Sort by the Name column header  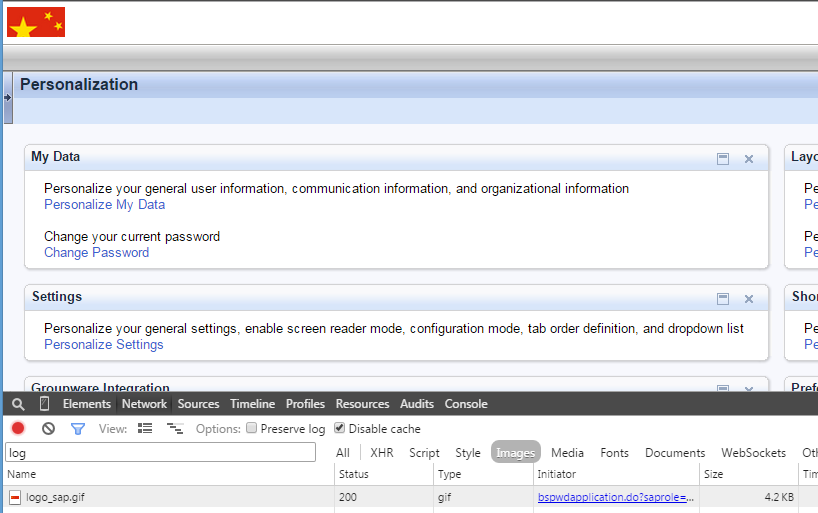pos(169,474)
